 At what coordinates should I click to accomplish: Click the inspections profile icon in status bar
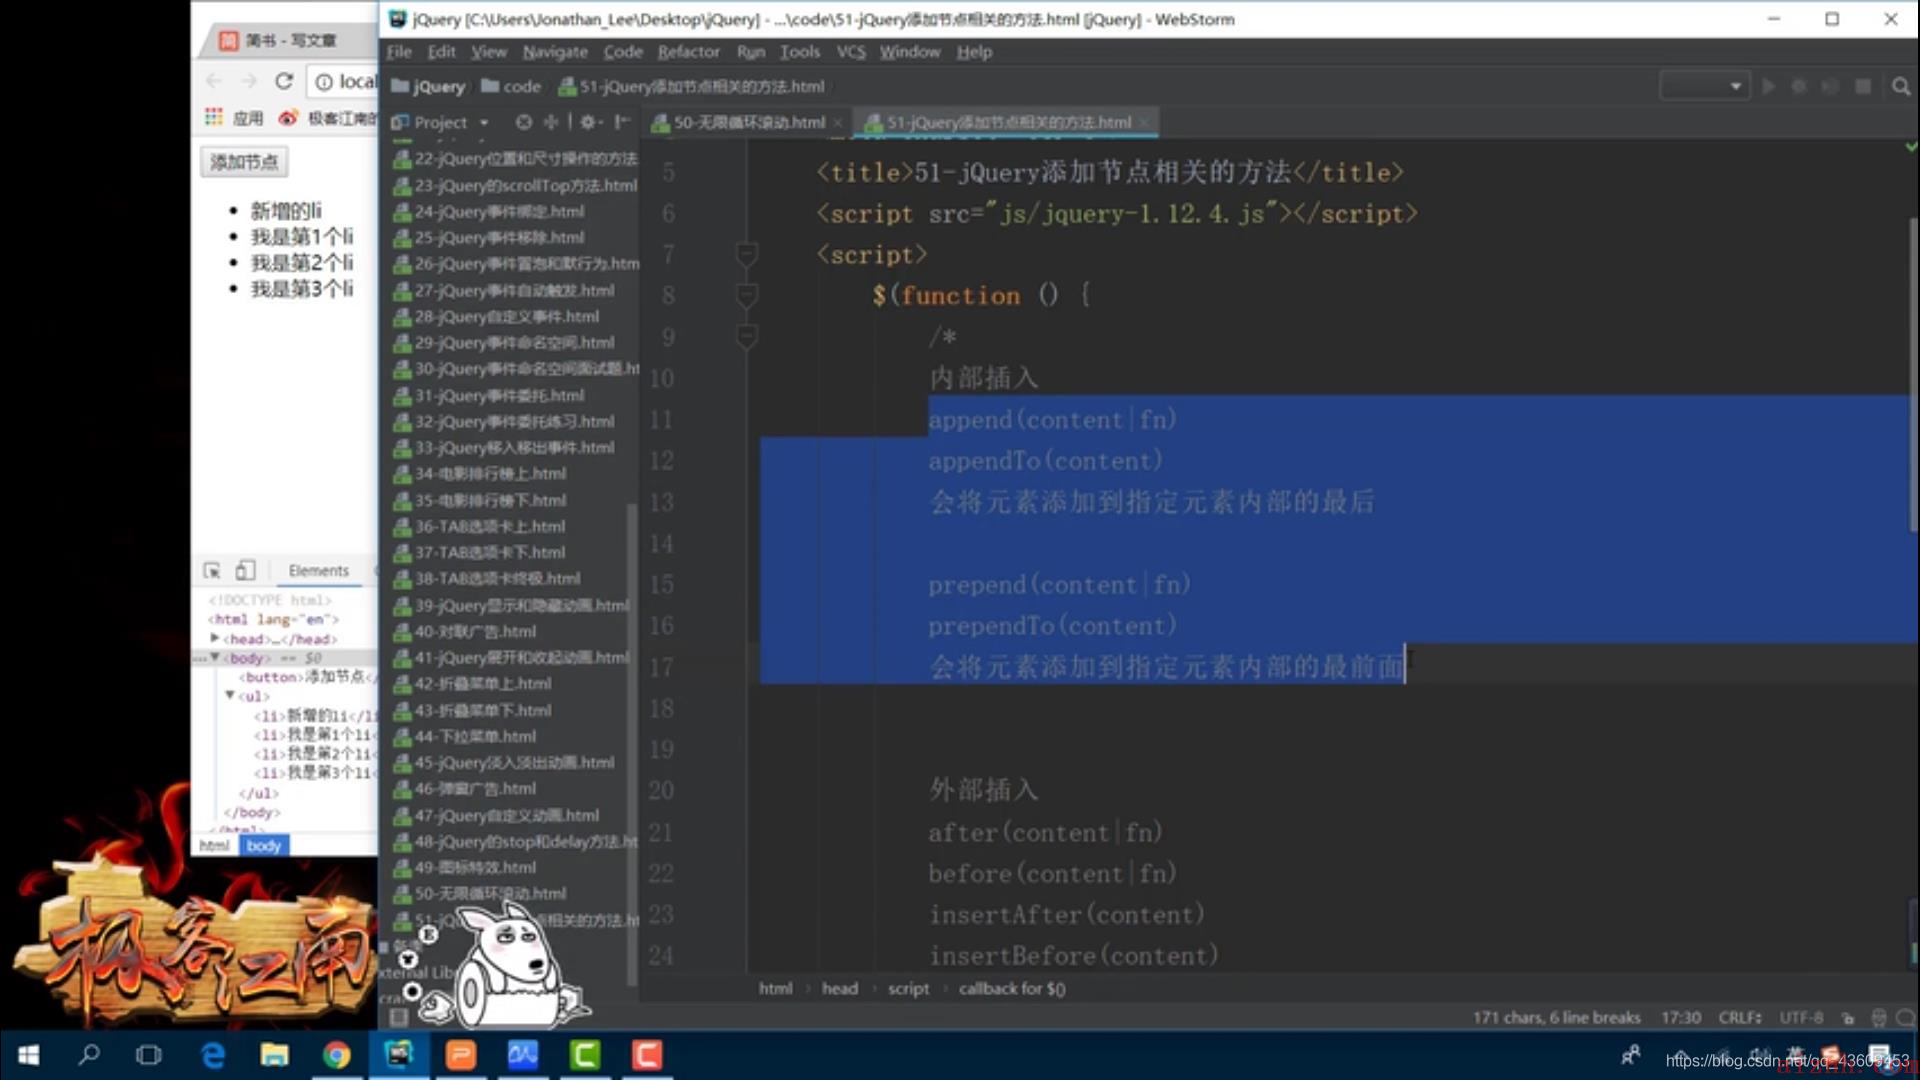1879,1018
